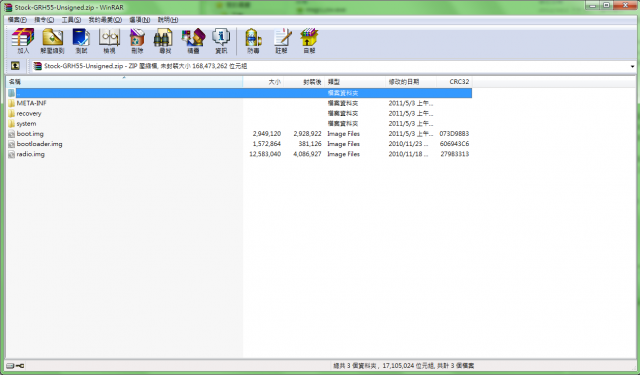Click CRC32 value 073D9883
The height and width of the screenshot is (375, 640).
pyautogui.click(x=454, y=134)
